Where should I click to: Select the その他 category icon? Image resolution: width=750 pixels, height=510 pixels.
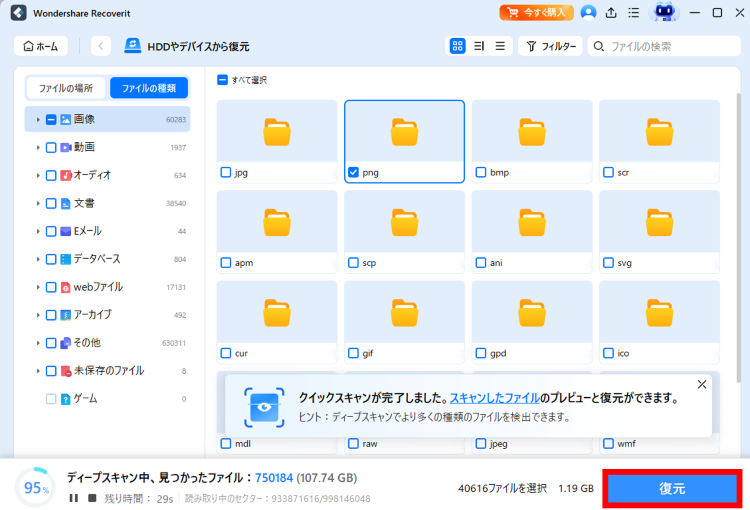click(x=66, y=343)
